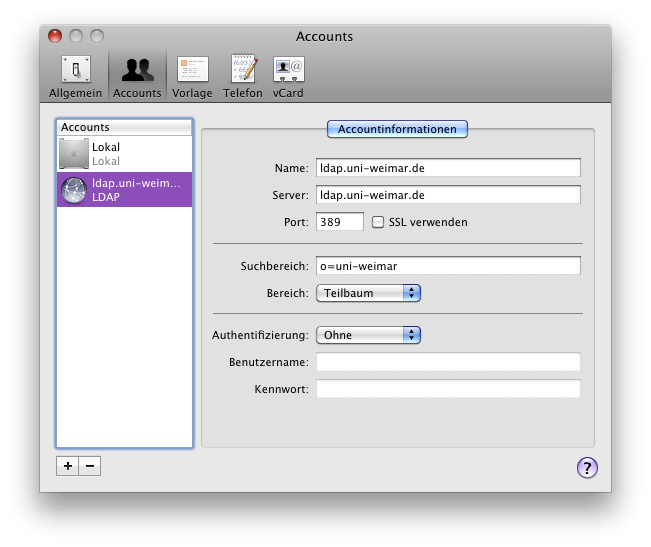Click into the Name text field

(448, 168)
